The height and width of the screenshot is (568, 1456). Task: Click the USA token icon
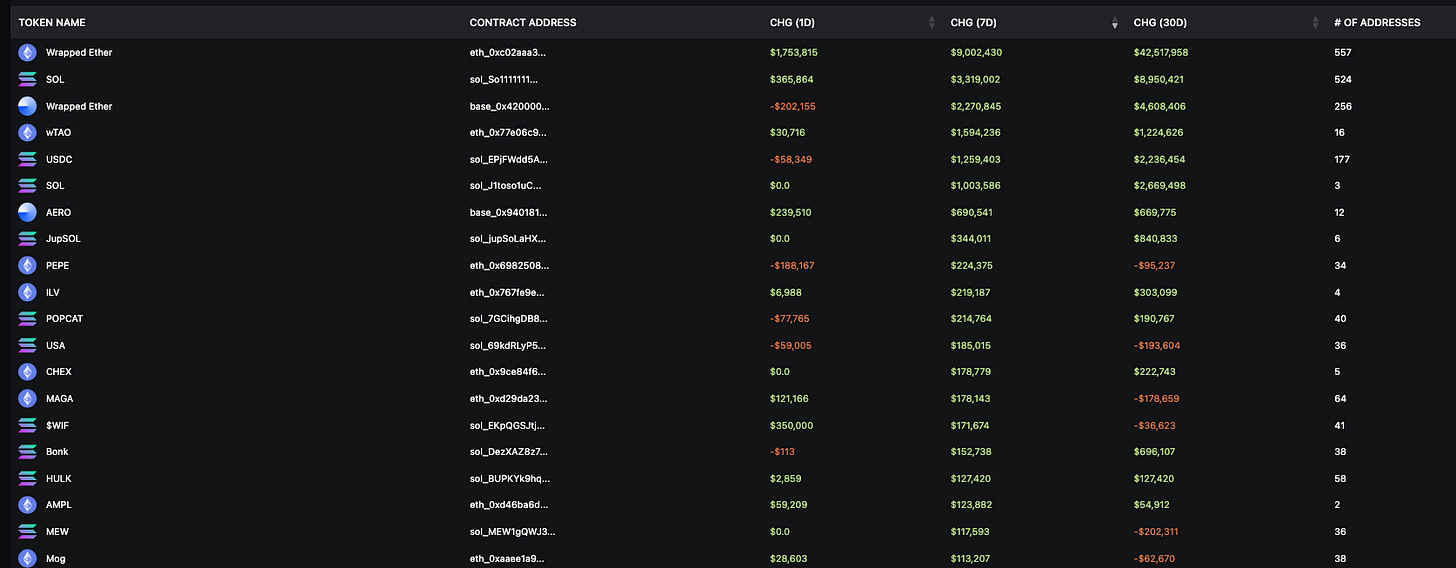[x=27, y=345]
